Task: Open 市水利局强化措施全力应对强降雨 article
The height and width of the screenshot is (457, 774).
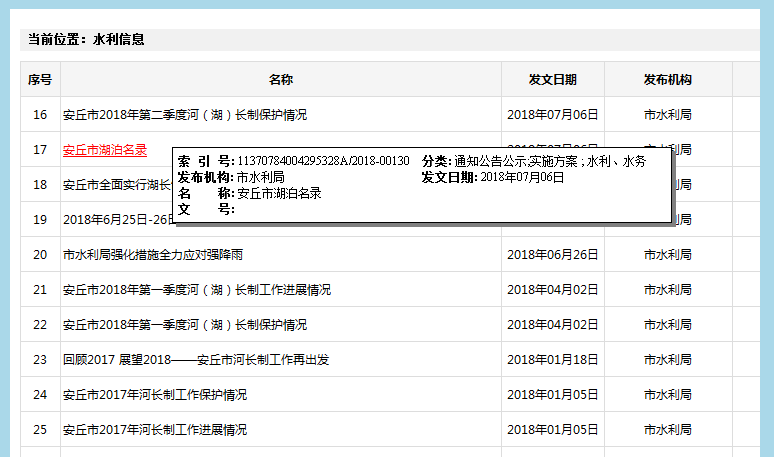Action: point(153,255)
